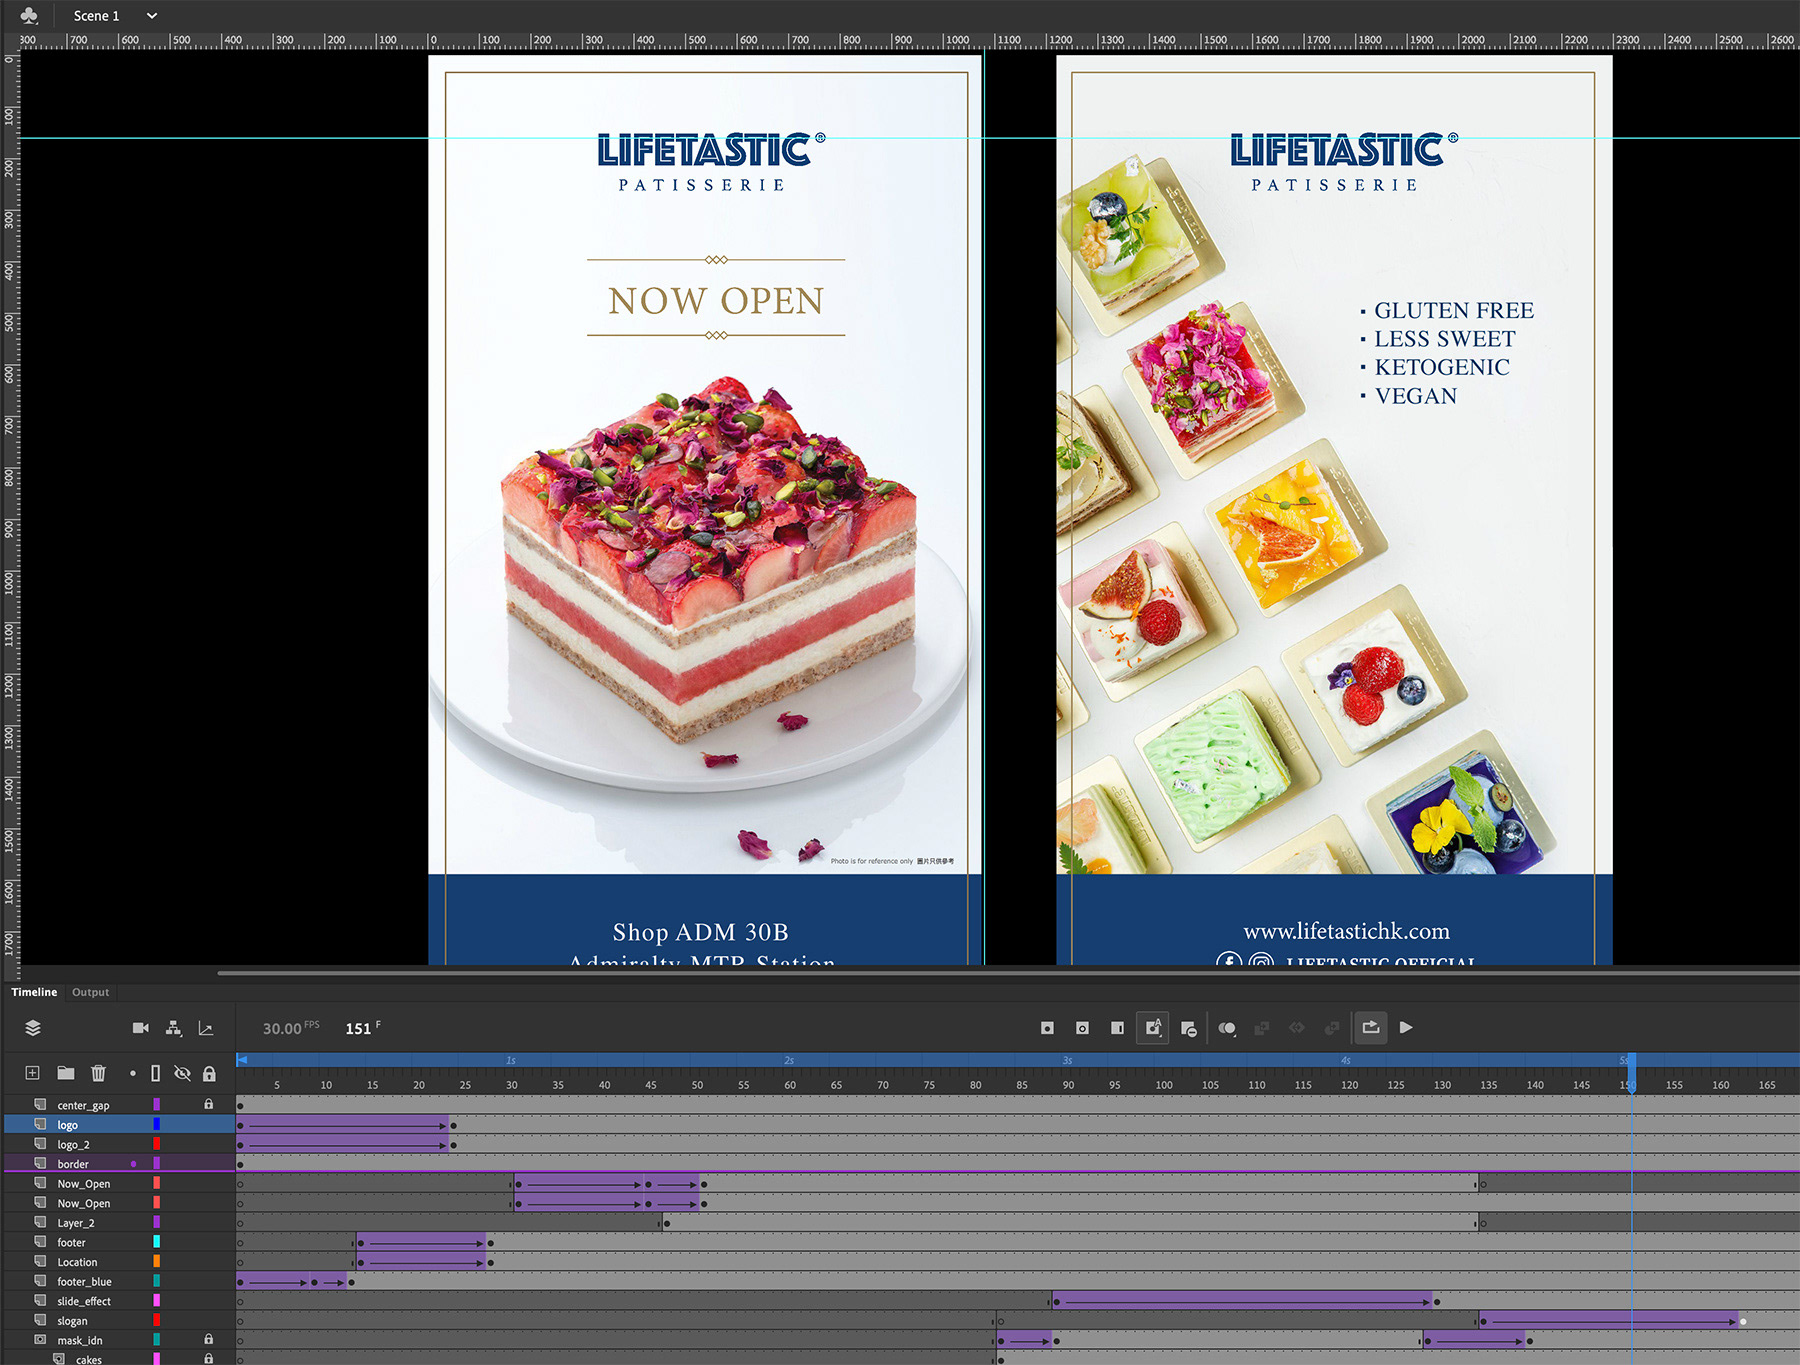Select the footer_blue layer
1800x1365 pixels.
tap(84, 1281)
